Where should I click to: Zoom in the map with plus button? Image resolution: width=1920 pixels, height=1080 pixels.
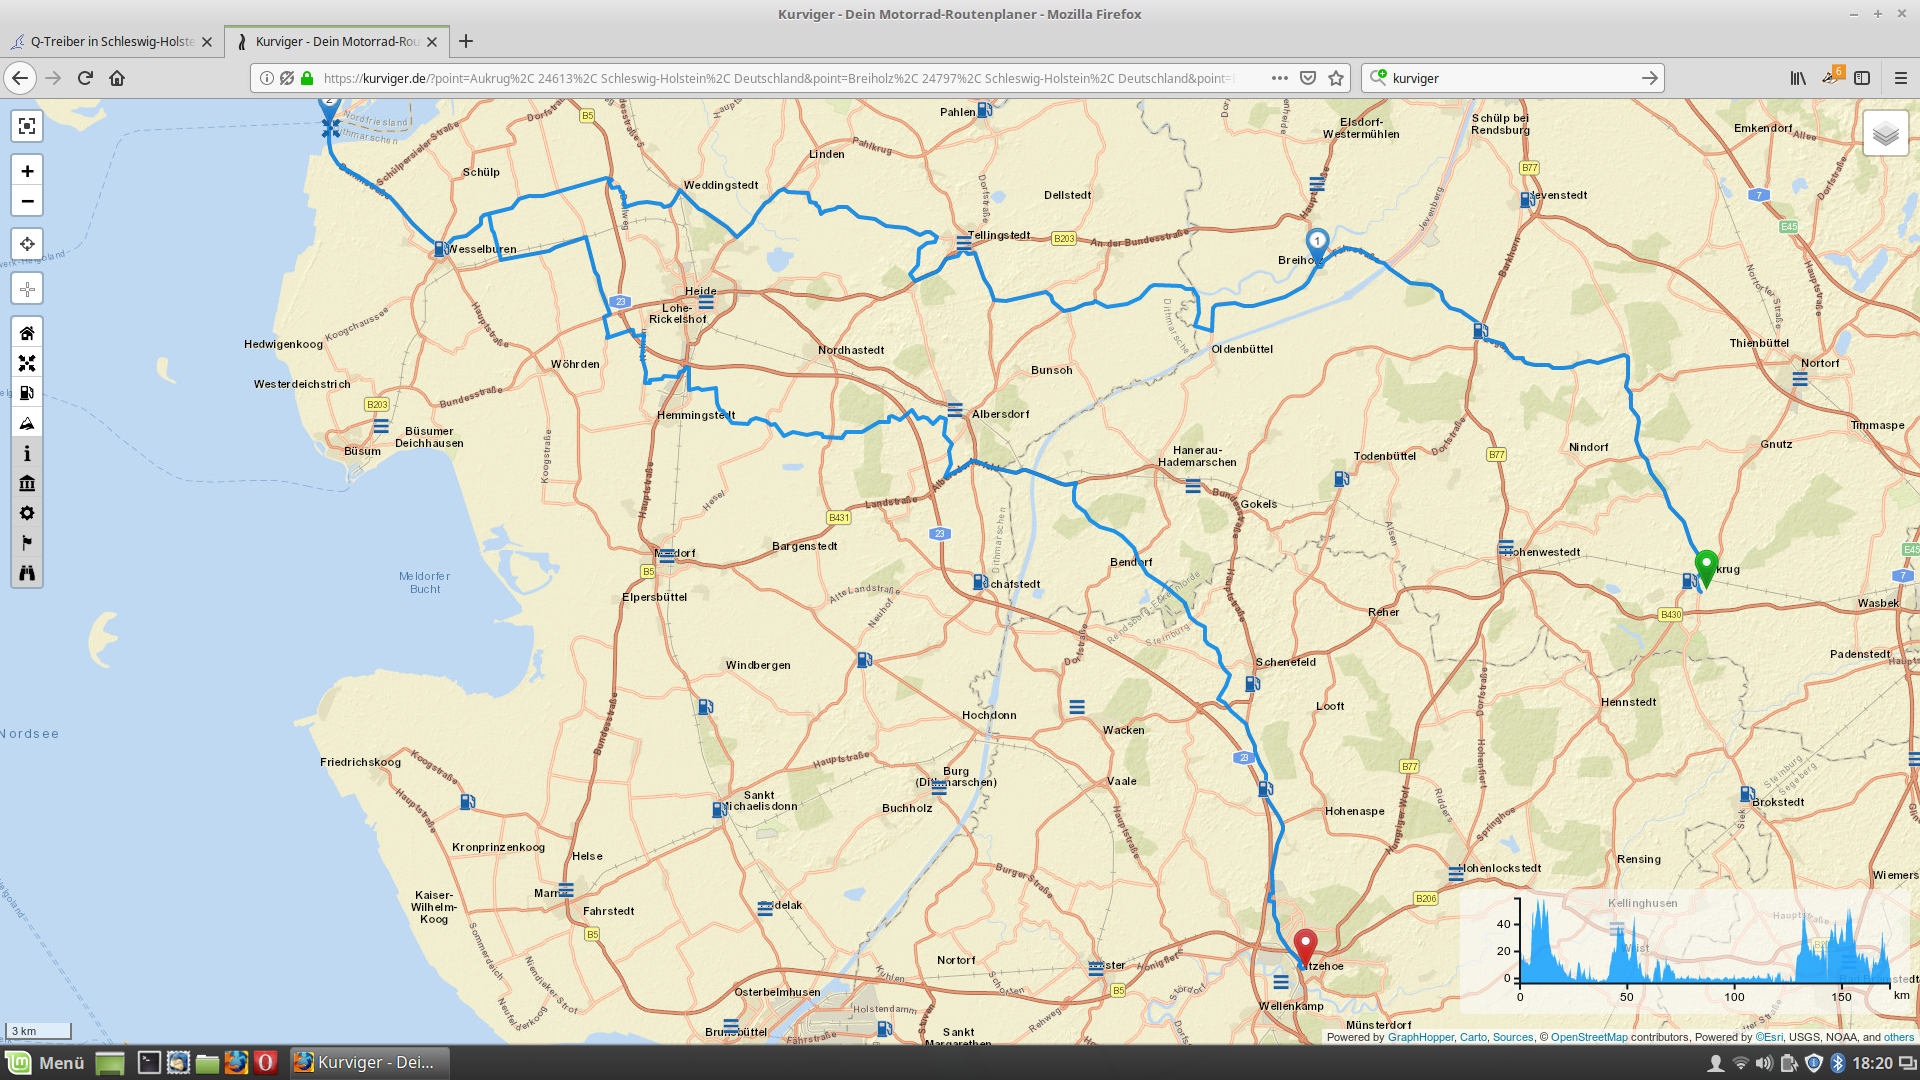coord(27,171)
